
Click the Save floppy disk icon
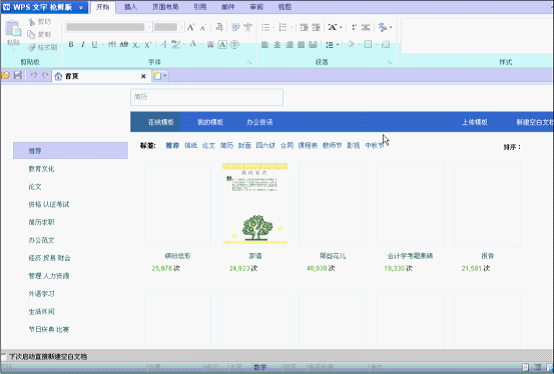click(18, 75)
